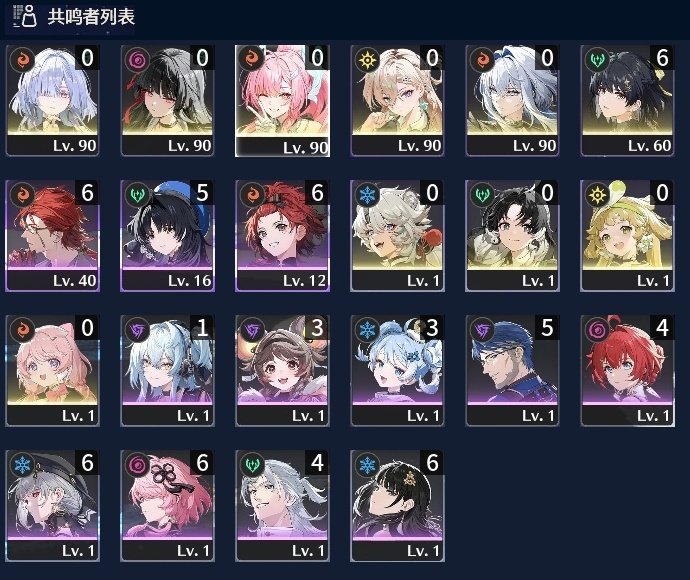The width and height of the screenshot is (690, 580).
Task: Select the highlighted pink-haired Lv. 90 character
Action: click(283, 101)
